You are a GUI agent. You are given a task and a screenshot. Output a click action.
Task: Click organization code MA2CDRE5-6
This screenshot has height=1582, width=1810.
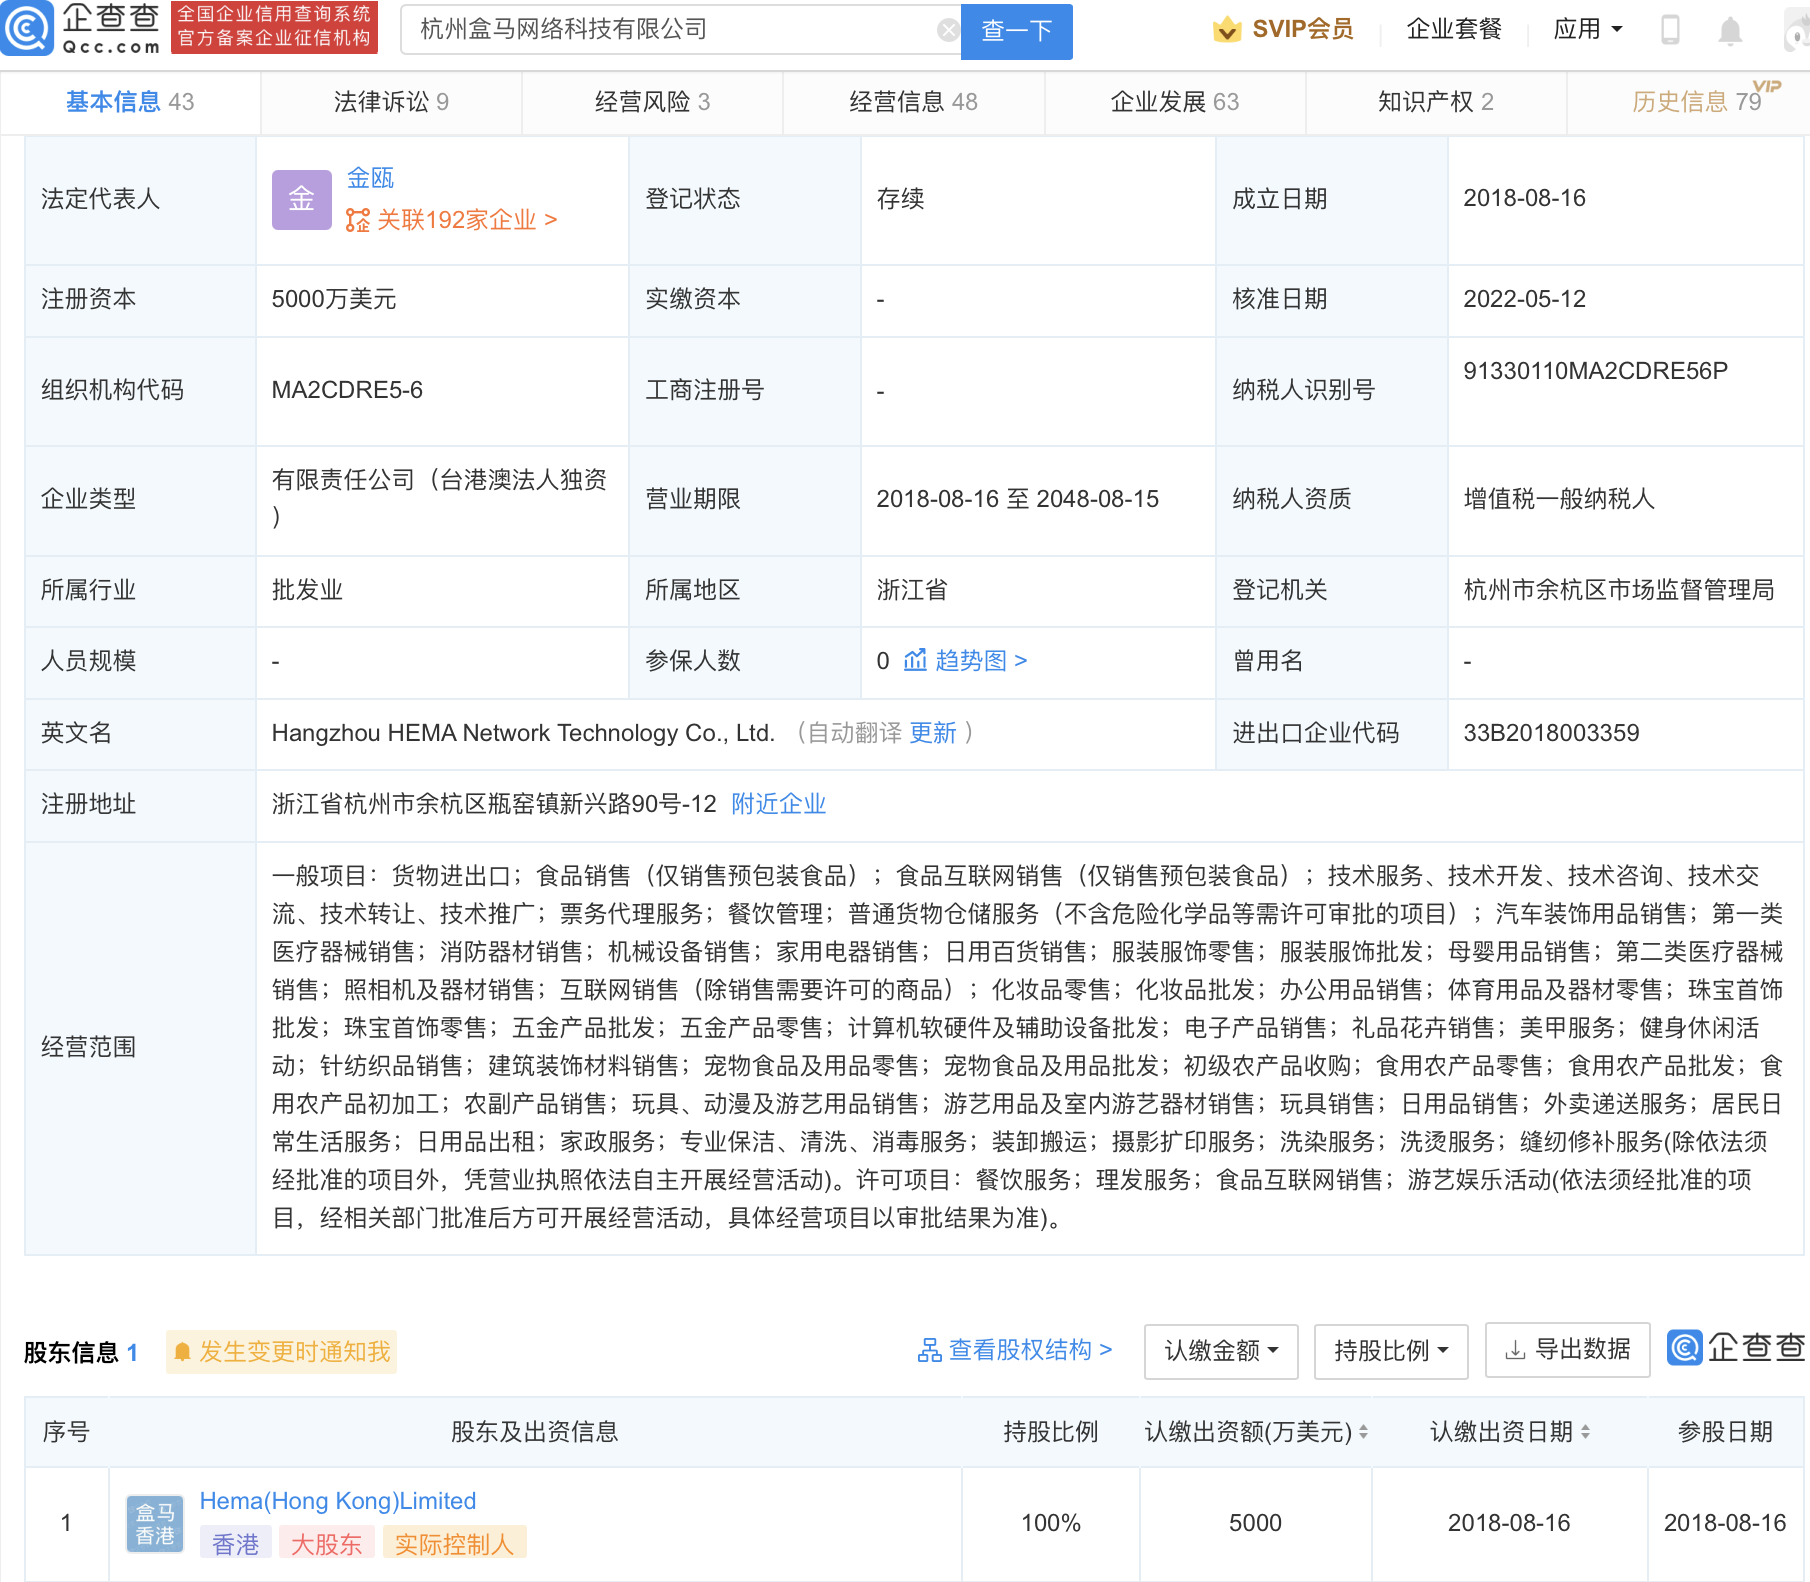click(347, 390)
